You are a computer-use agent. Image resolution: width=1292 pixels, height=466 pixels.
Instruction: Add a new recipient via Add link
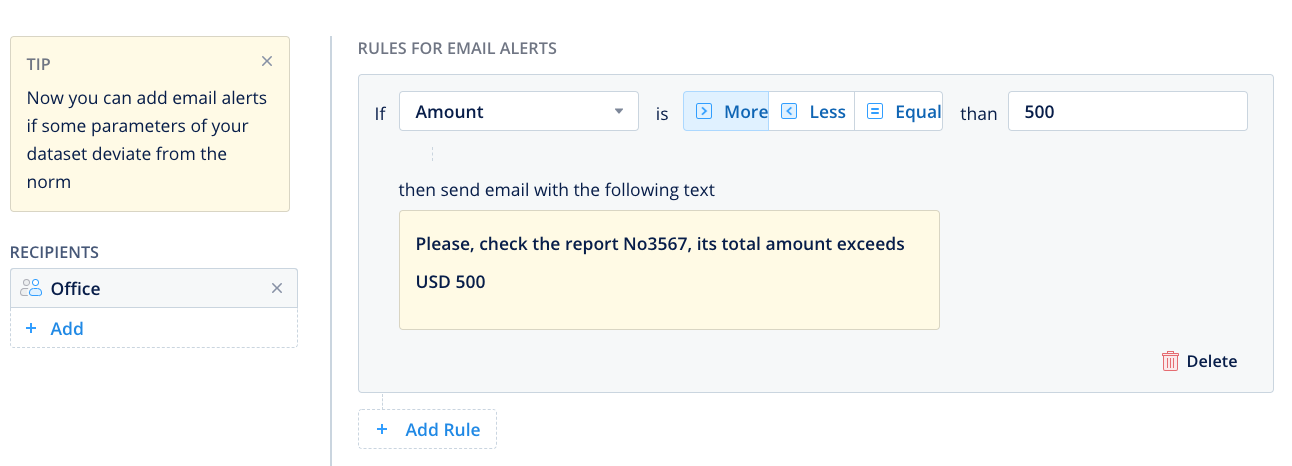tap(67, 328)
